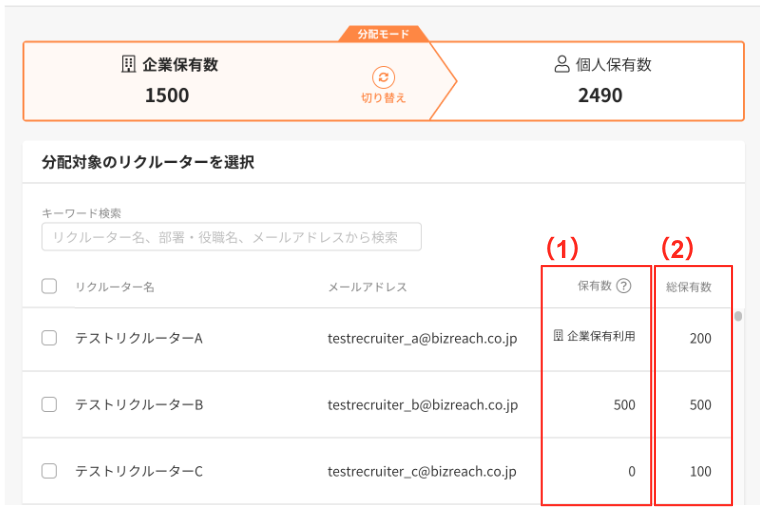
Task: Select テストリクルーターB checkbox
Action: pyautogui.click(x=49, y=405)
